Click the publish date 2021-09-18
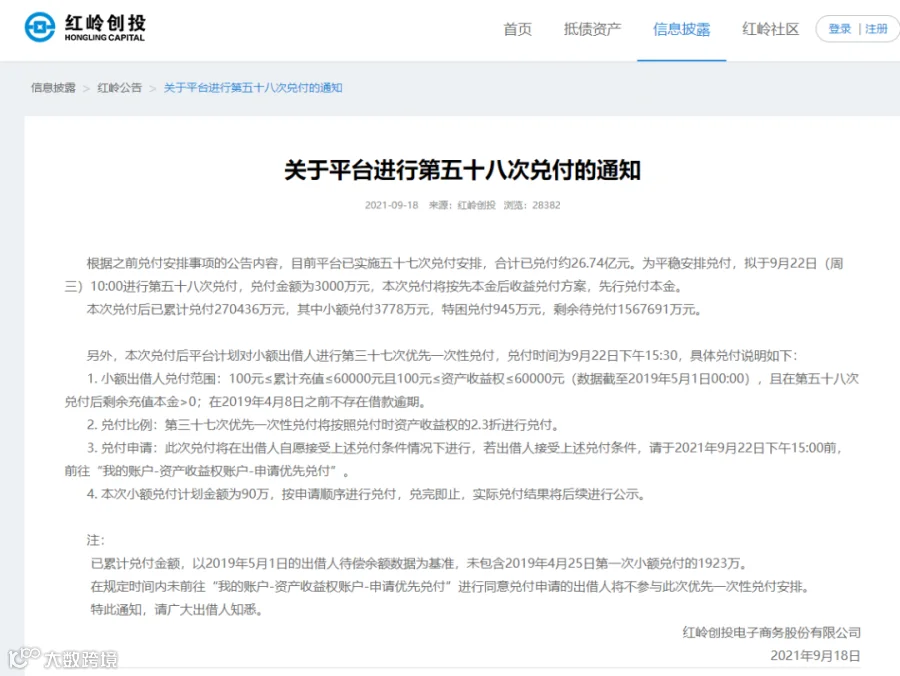The image size is (900, 676). tap(391, 205)
